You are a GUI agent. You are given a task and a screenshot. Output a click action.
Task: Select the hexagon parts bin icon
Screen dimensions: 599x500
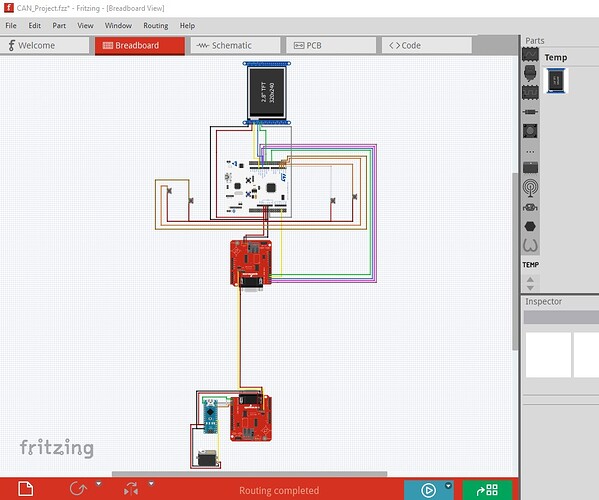tap(530, 226)
